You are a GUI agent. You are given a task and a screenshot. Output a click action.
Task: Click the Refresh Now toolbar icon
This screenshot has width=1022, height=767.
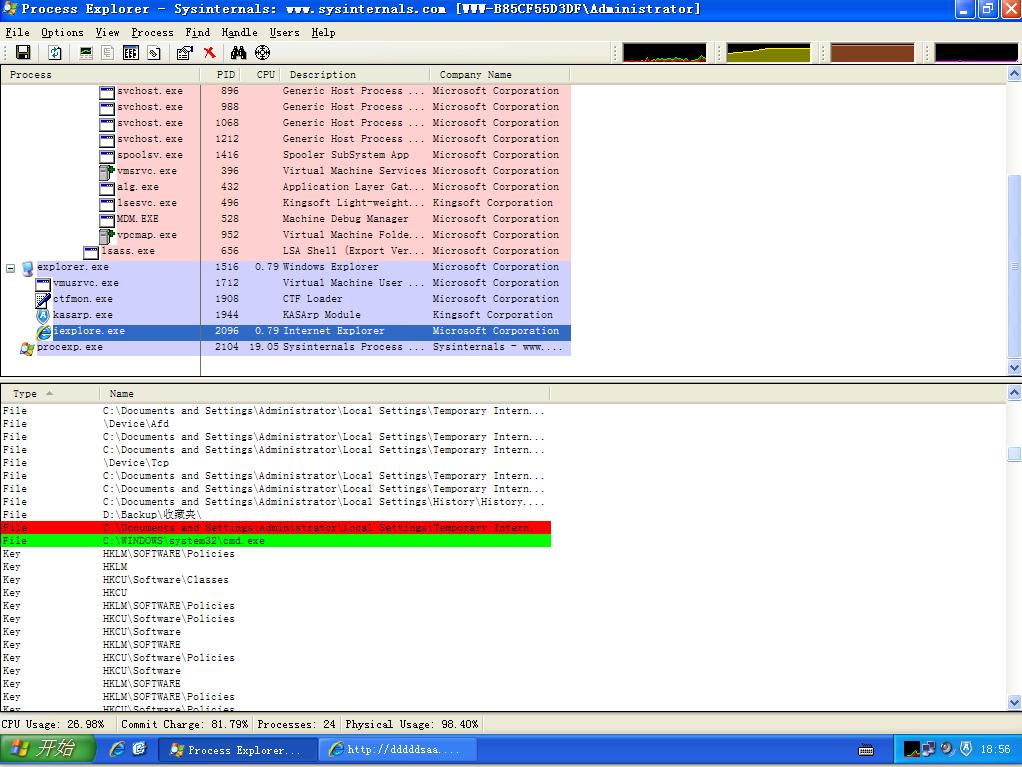(x=55, y=53)
